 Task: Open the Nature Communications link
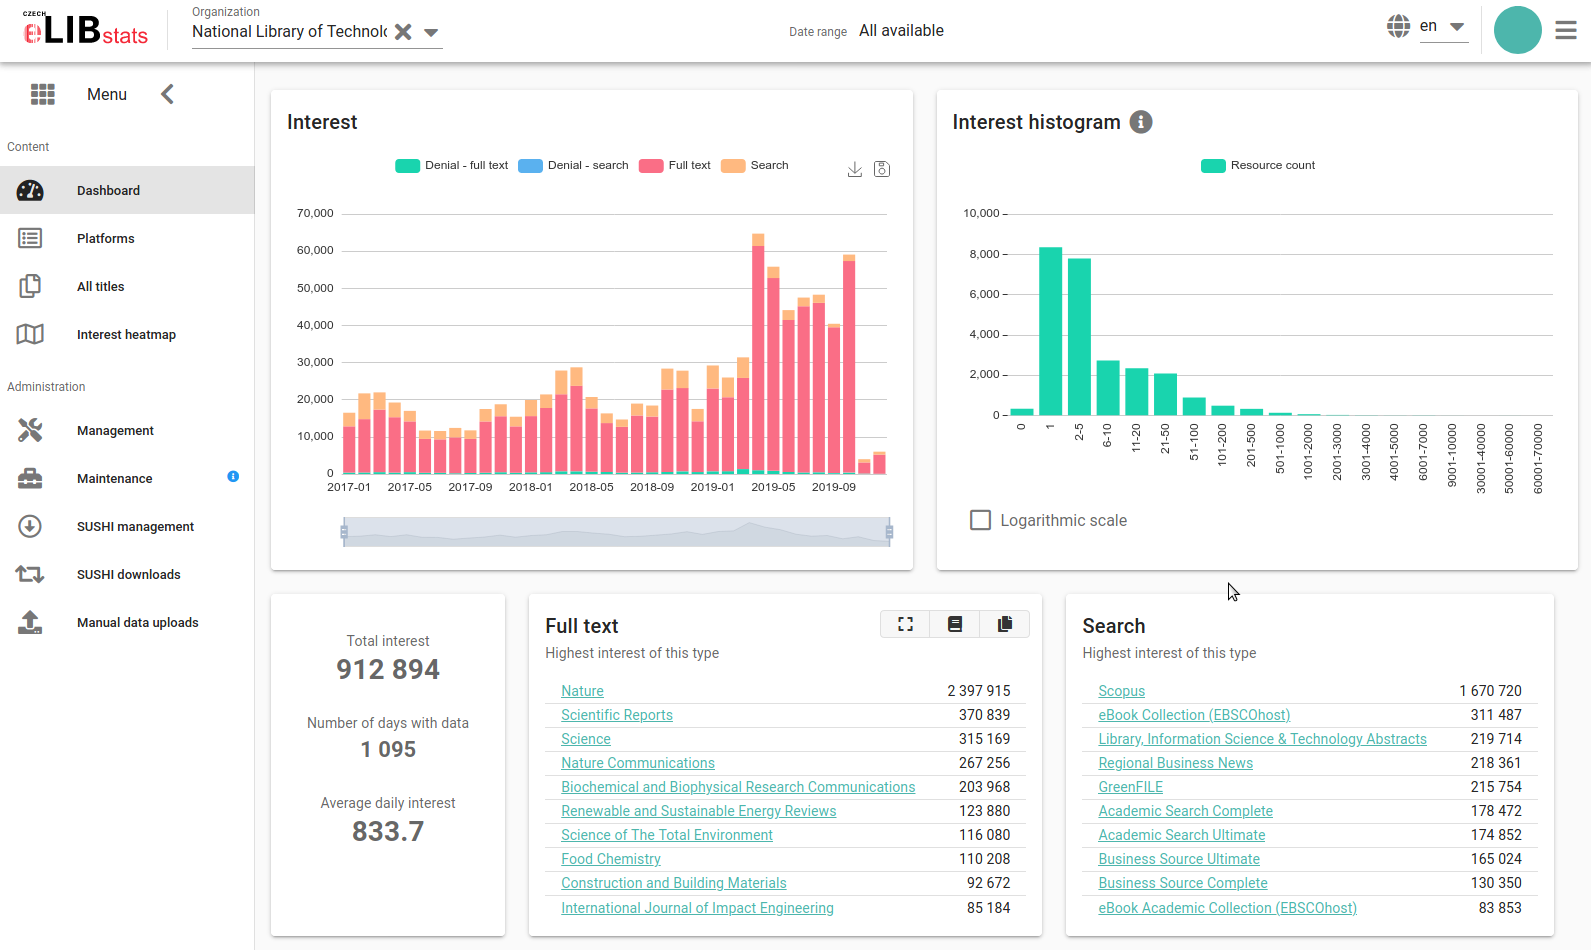pos(638,763)
